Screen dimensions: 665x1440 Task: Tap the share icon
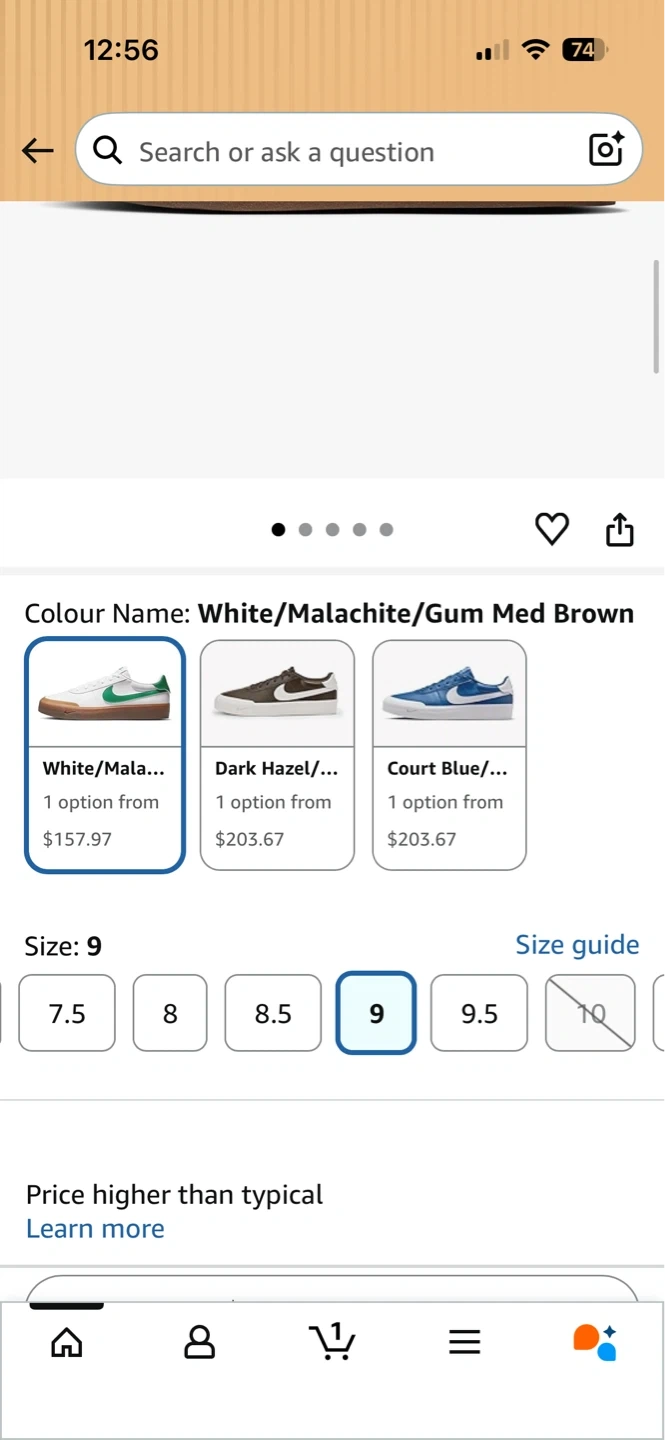620,530
